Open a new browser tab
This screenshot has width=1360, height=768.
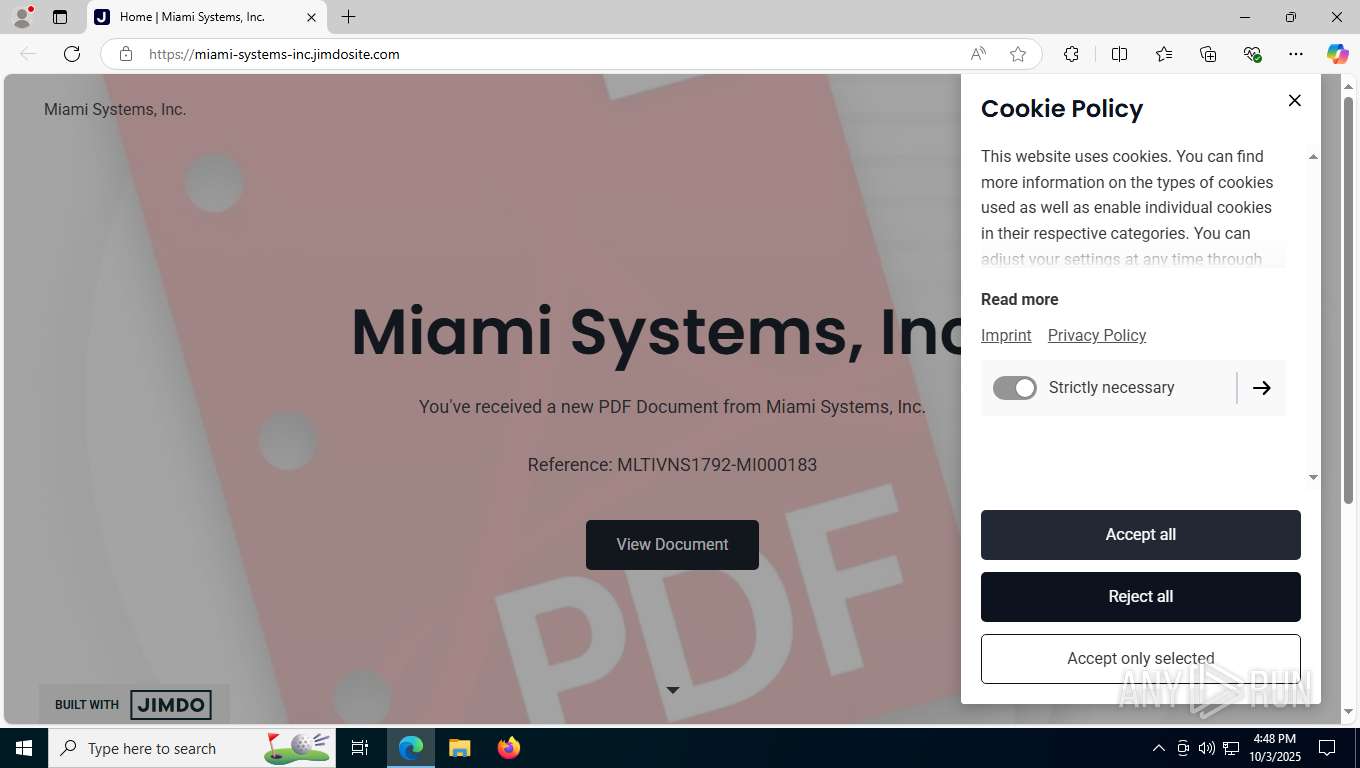(x=348, y=17)
